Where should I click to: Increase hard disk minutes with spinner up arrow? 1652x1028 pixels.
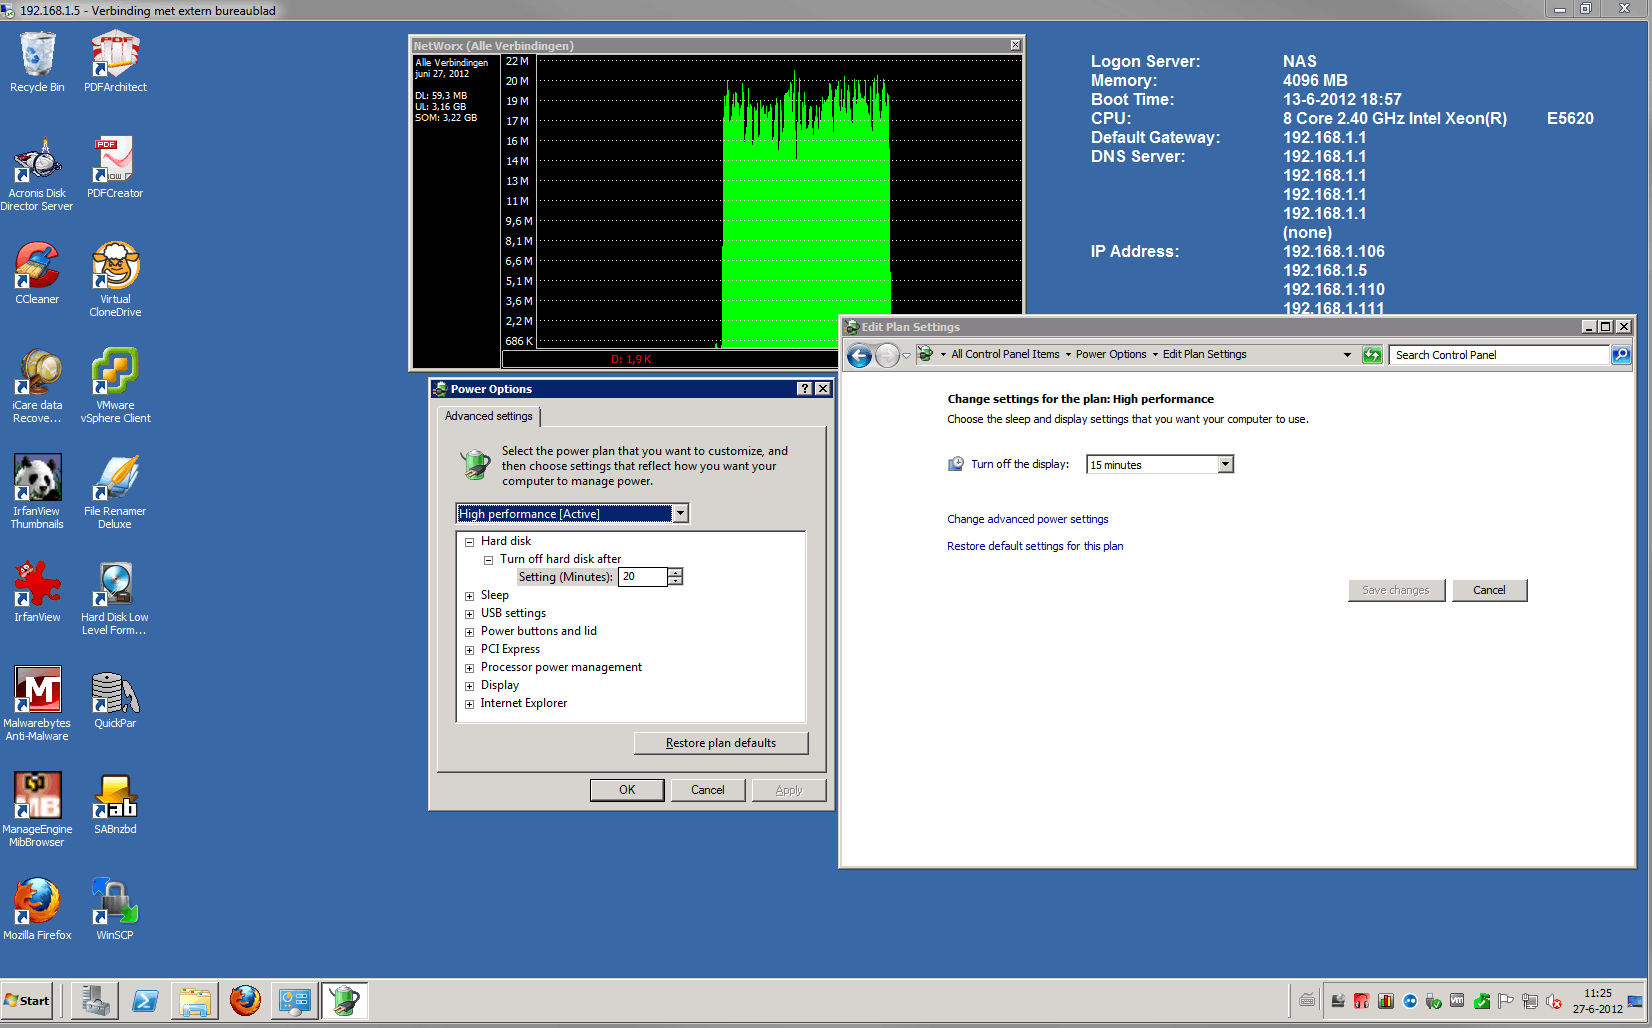[676, 572]
